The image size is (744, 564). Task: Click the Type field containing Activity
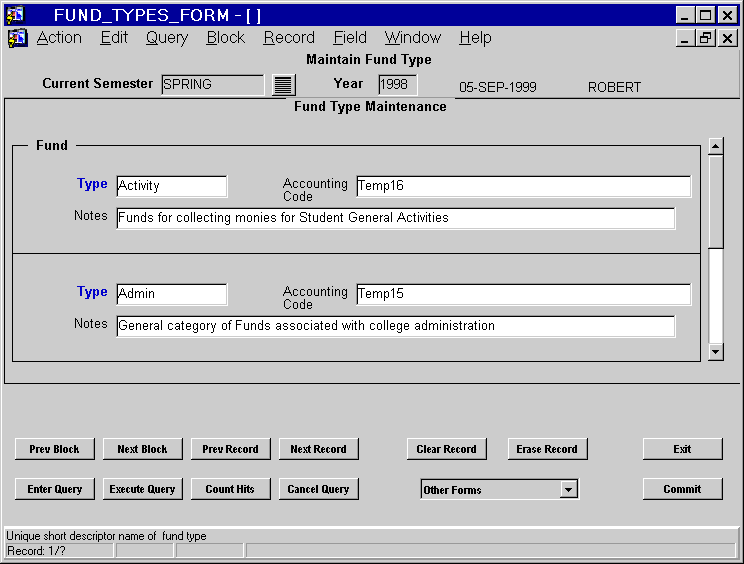coord(172,186)
